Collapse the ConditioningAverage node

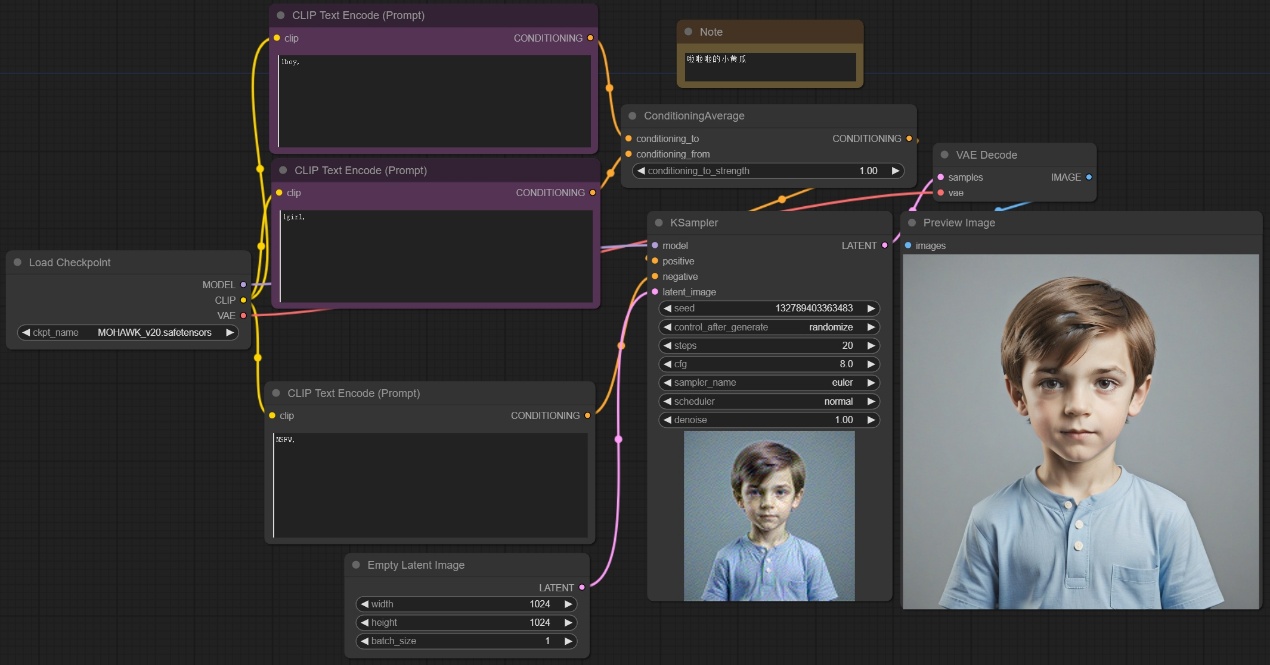pos(632,116)
